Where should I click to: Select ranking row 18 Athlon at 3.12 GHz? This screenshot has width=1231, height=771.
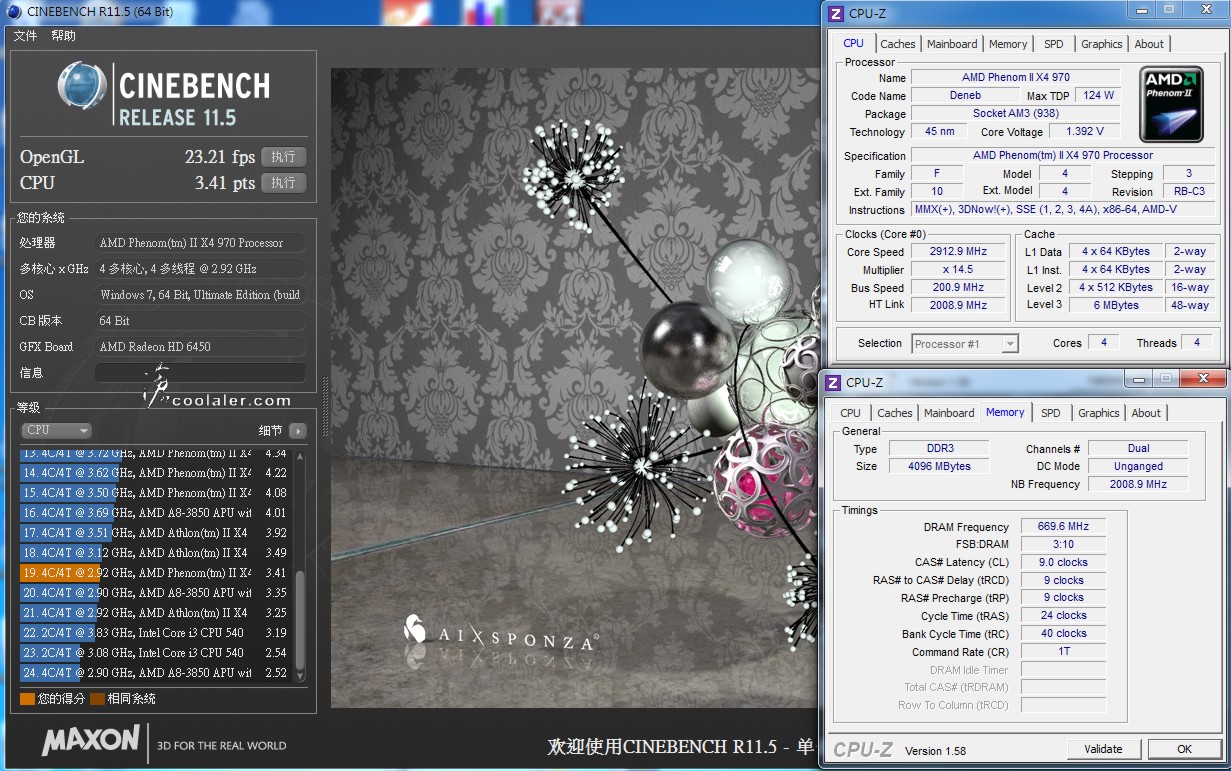(x=155, y=553)
